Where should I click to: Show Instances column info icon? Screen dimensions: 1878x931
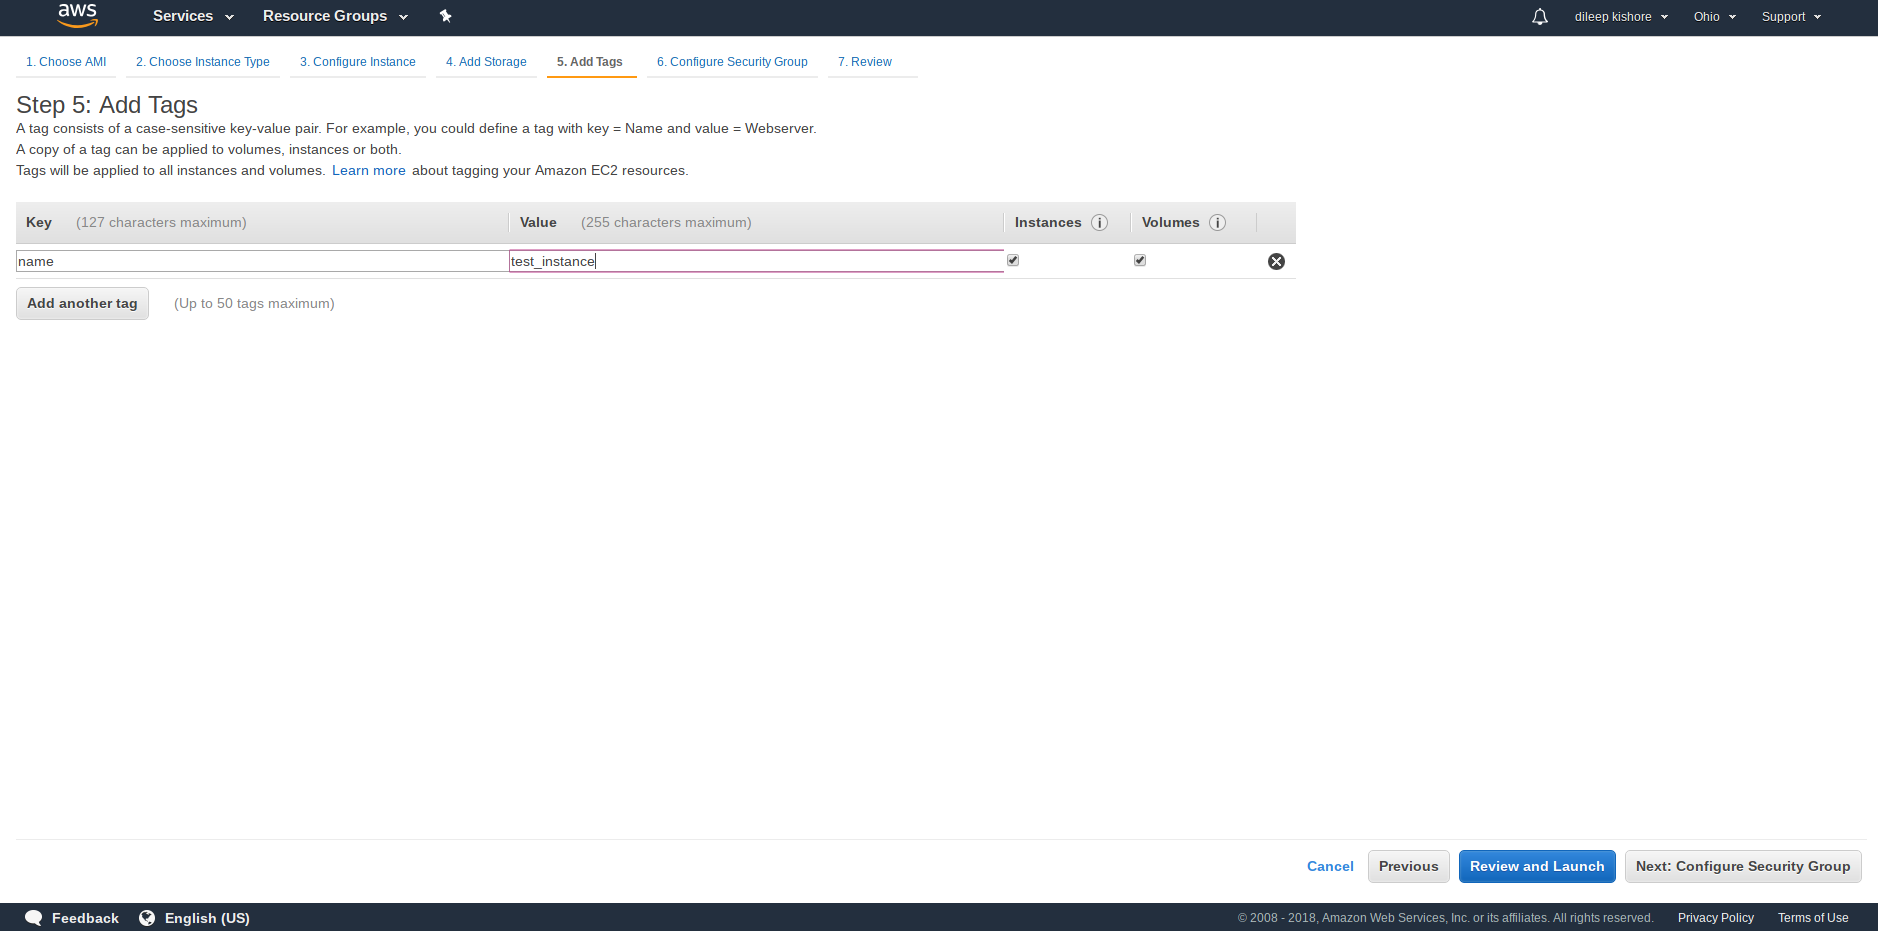(x=1099, y=222)
